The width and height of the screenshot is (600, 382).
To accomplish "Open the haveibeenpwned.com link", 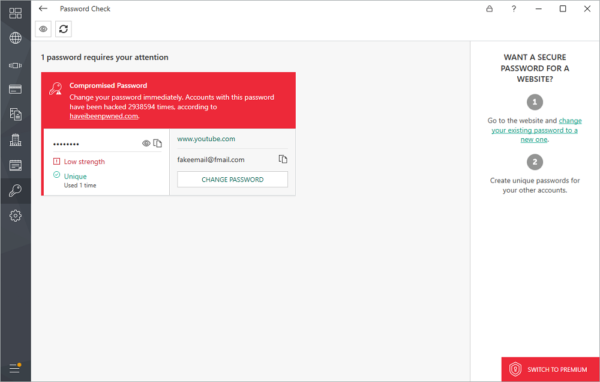I will 104,116.
